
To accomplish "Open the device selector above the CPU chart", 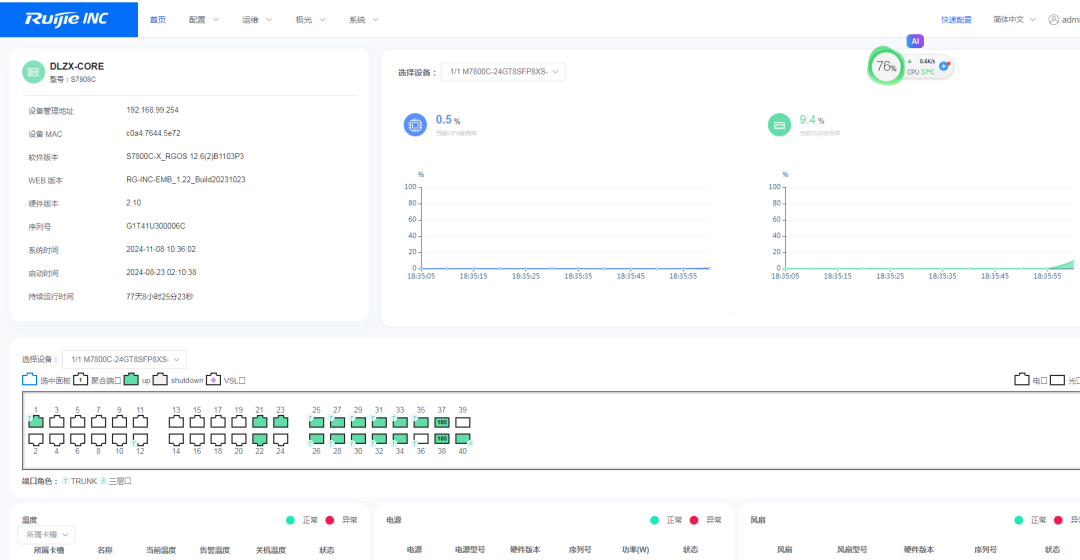I will click(x=503, y=72).
